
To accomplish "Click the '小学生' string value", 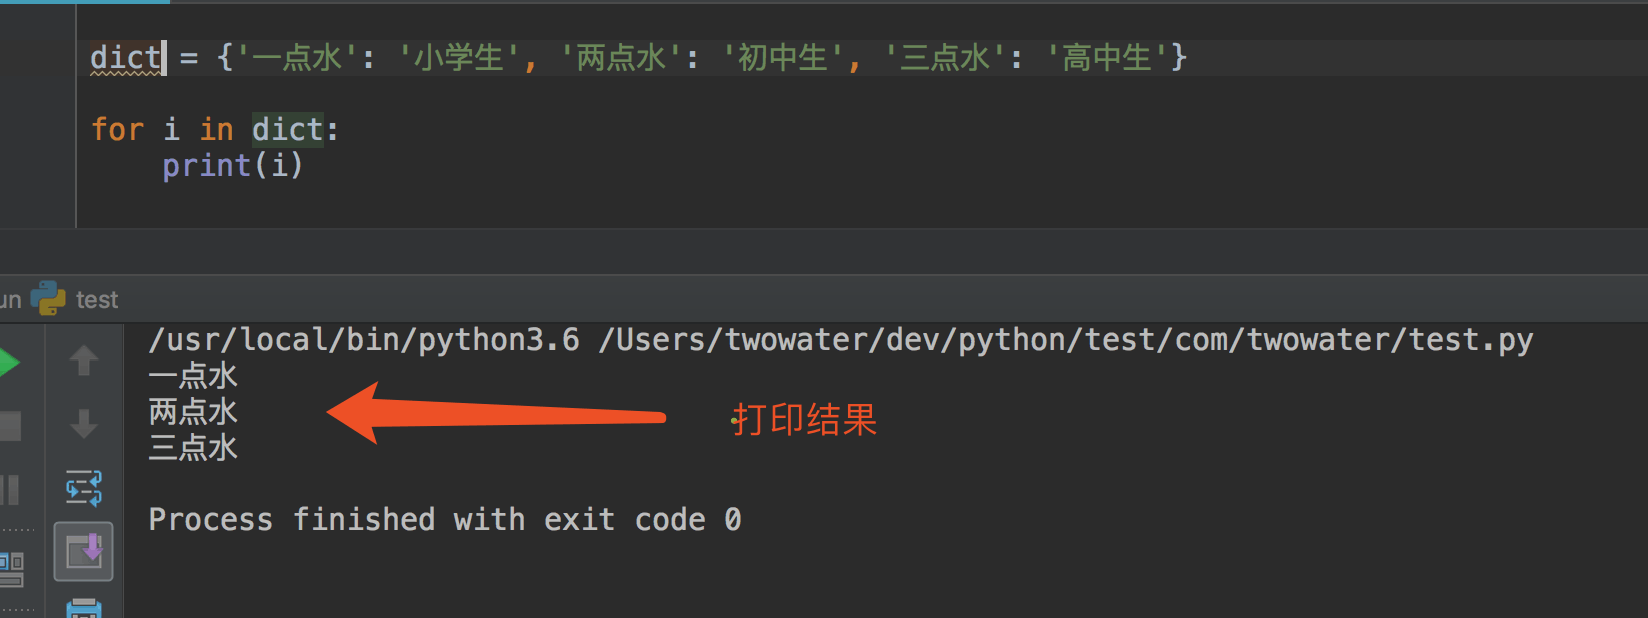I will (x=459, y=58).
